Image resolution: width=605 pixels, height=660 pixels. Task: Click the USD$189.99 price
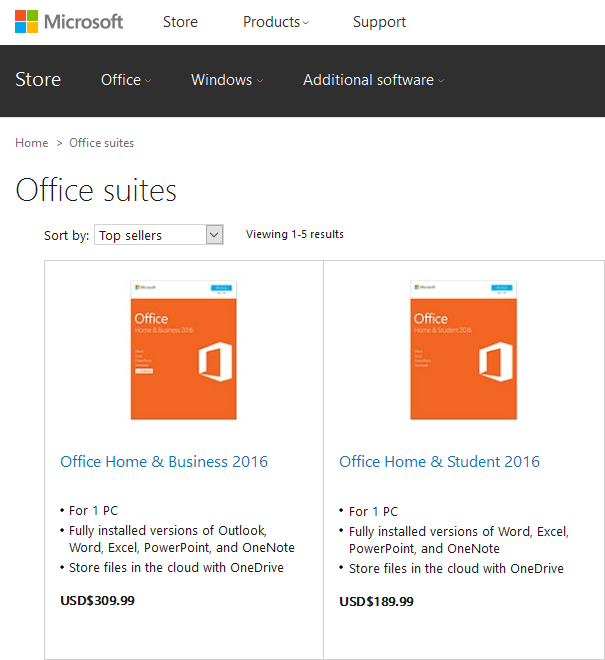tap(376, 601)
